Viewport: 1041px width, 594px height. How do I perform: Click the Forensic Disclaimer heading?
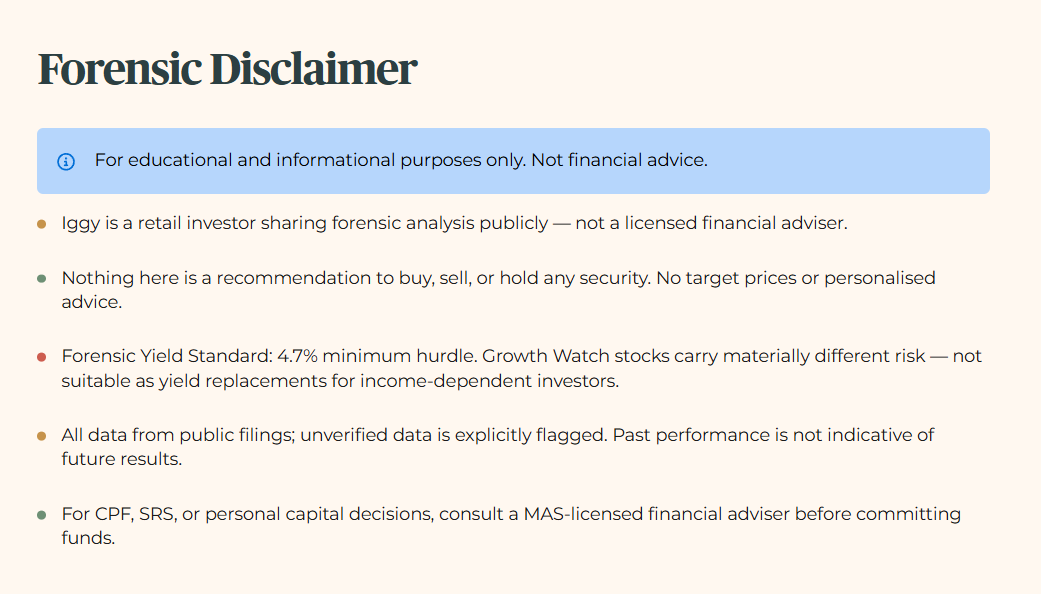227,69
